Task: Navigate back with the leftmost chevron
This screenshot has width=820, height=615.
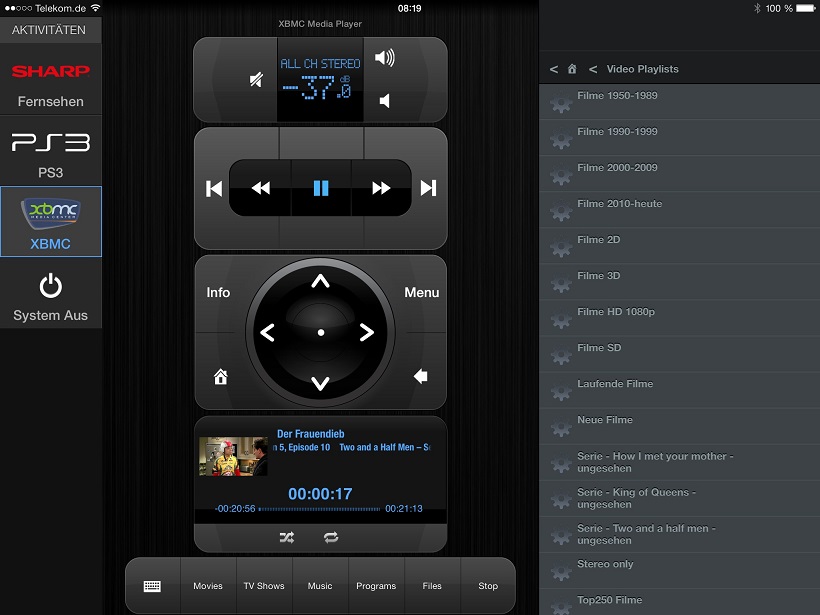Action: pyautogui.click(x=554, y=69)
